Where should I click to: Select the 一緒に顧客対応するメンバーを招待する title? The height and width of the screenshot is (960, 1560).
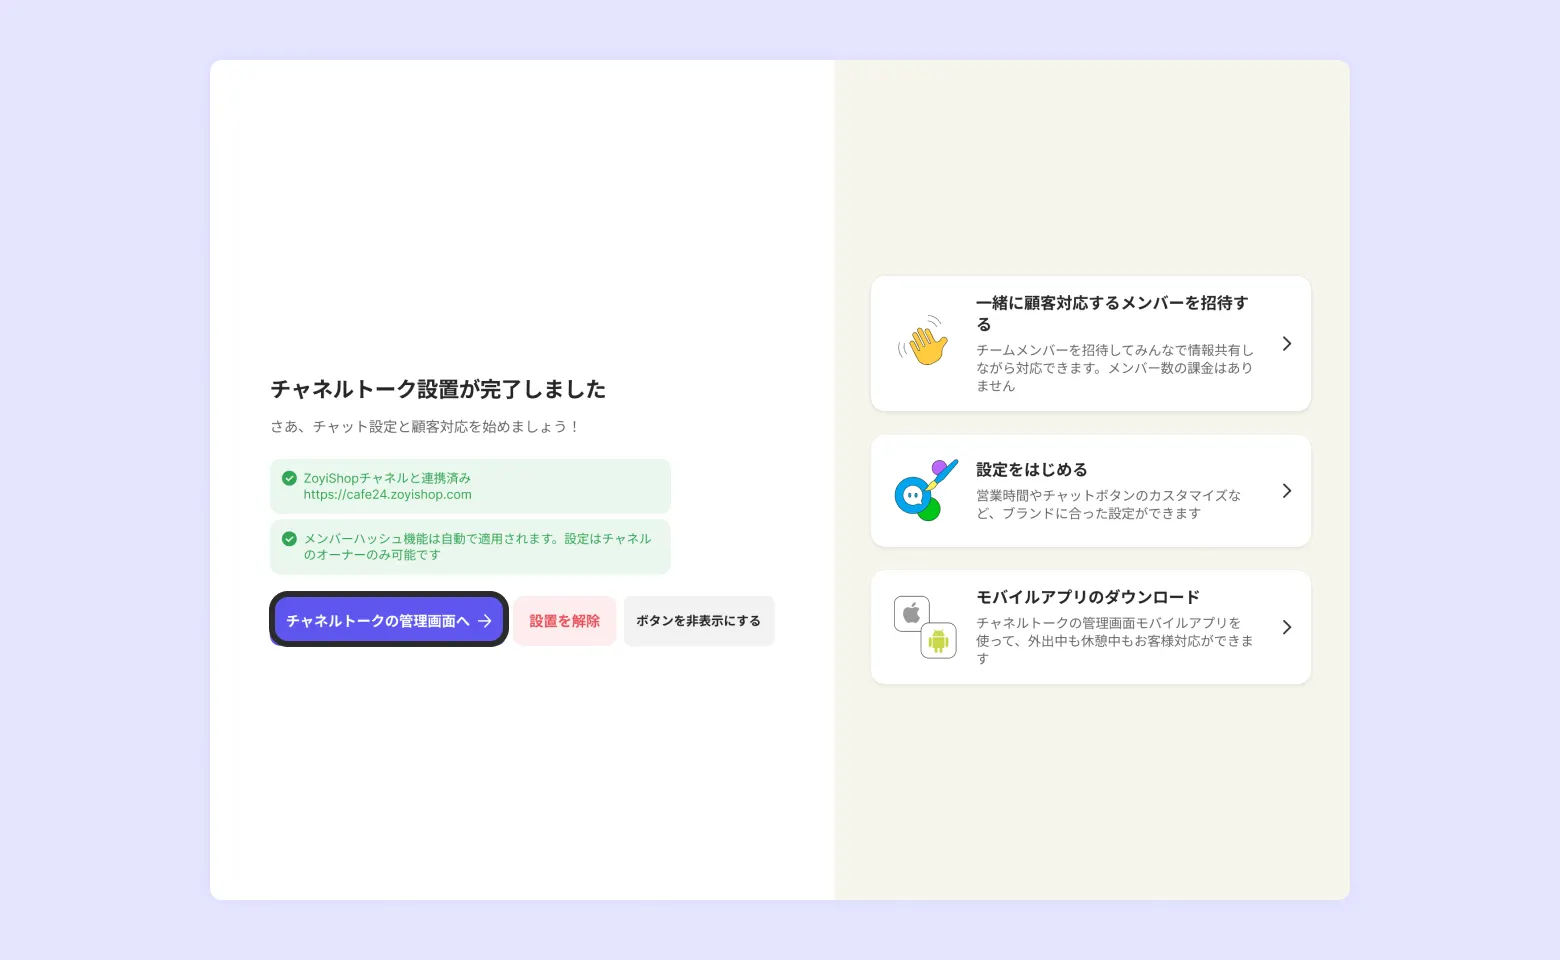[1112, 313]
